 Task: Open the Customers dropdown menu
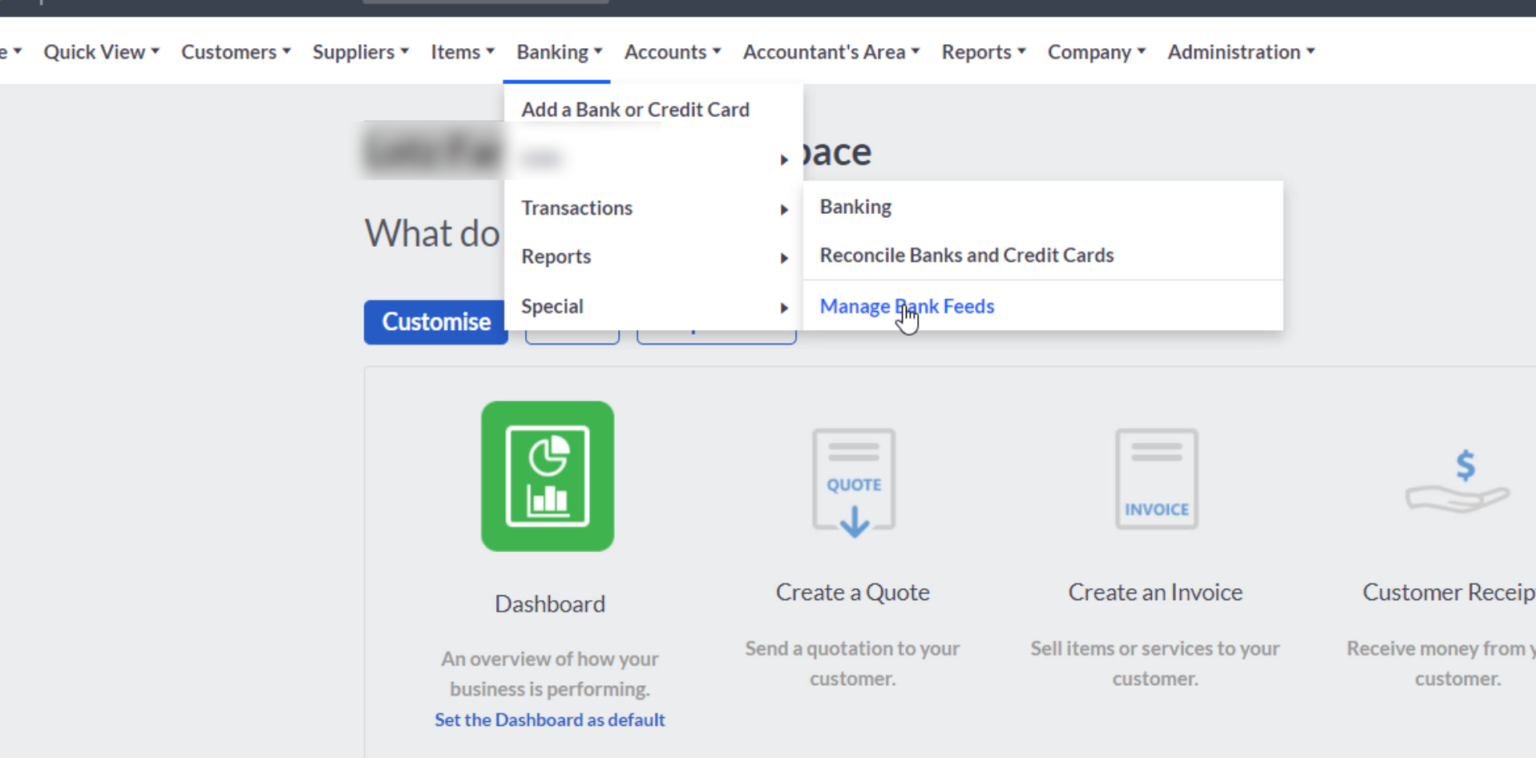tap(235, 51)
